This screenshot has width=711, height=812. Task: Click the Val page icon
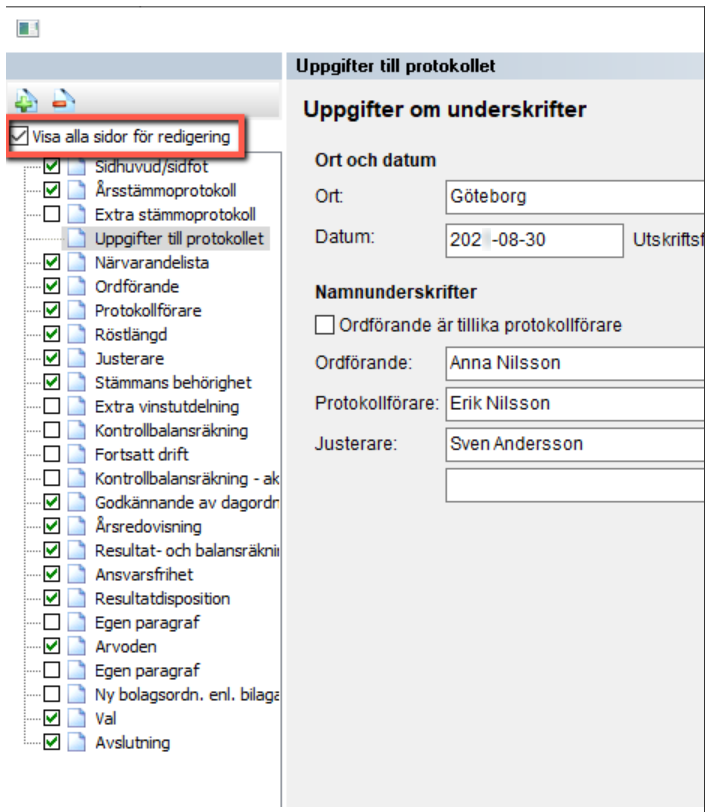pyautogui.click(x=77, y=718)
